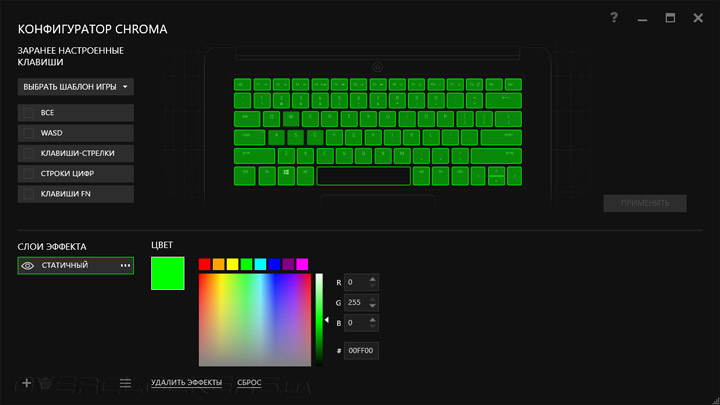
Task: Pick the cyan preset color swatch
Action: 260,264
